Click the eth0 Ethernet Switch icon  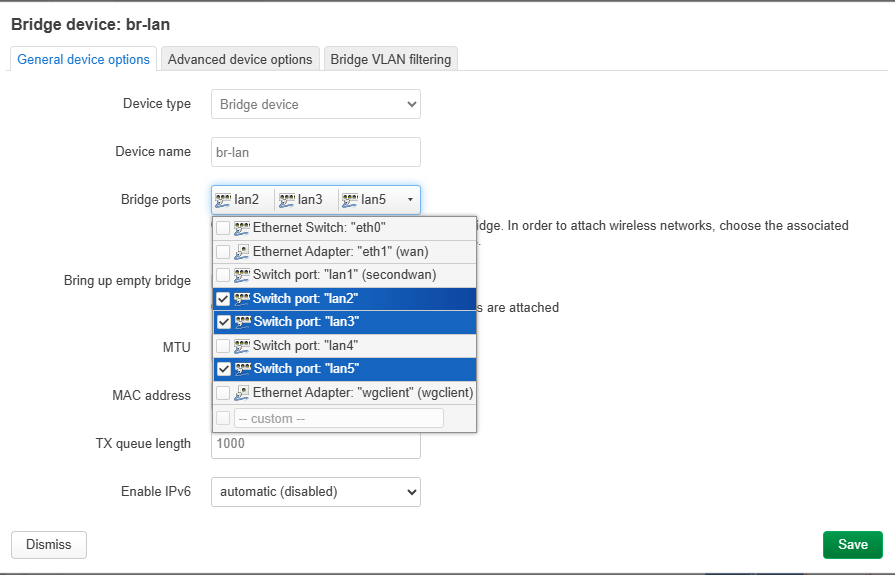point(241,228)
